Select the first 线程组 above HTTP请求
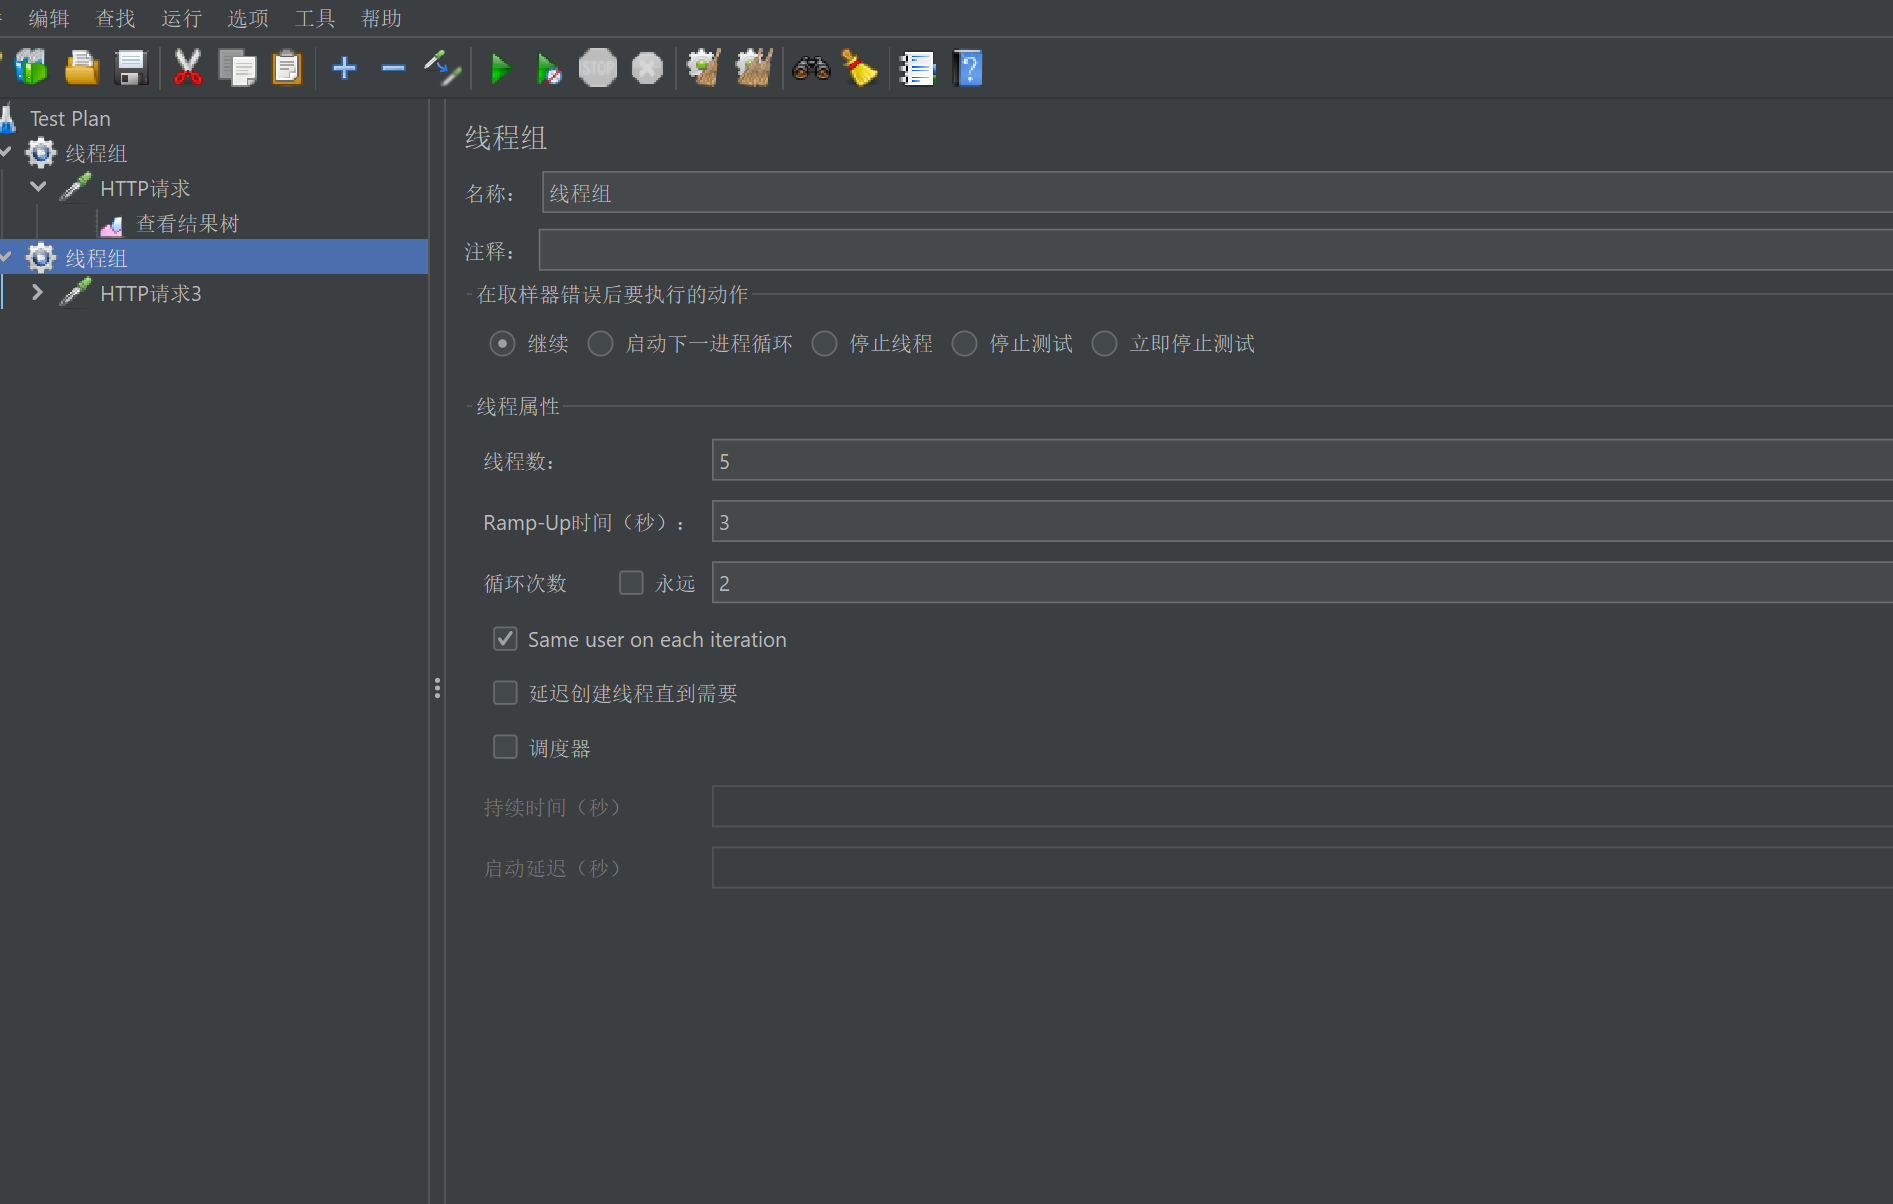The width and height of the screenshot is (1893, 1204). click(x=96, y=153)
